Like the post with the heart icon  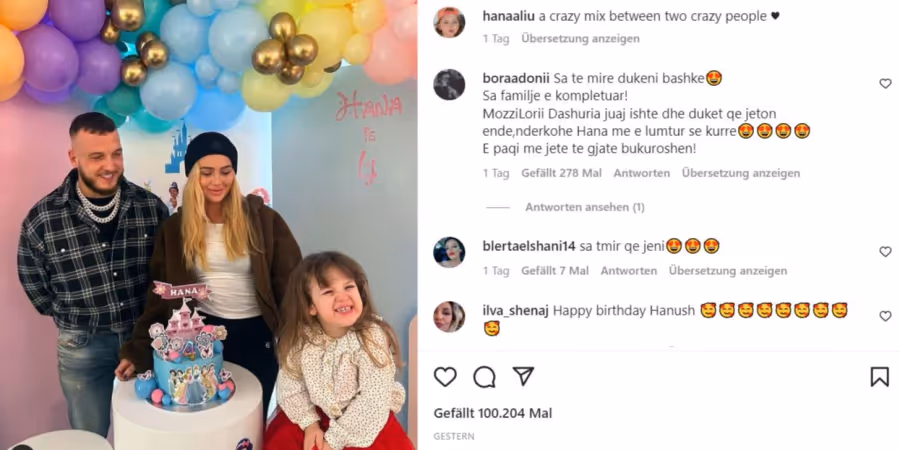click(x=445, y=377)
